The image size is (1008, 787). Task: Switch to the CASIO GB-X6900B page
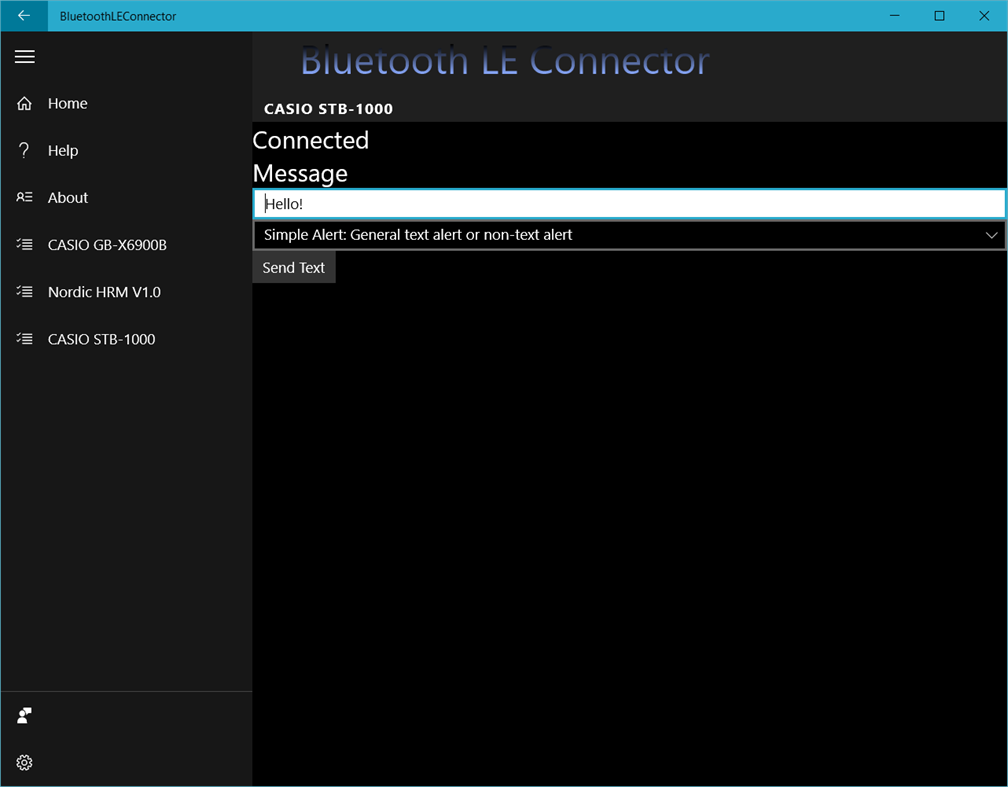point(108,244)
